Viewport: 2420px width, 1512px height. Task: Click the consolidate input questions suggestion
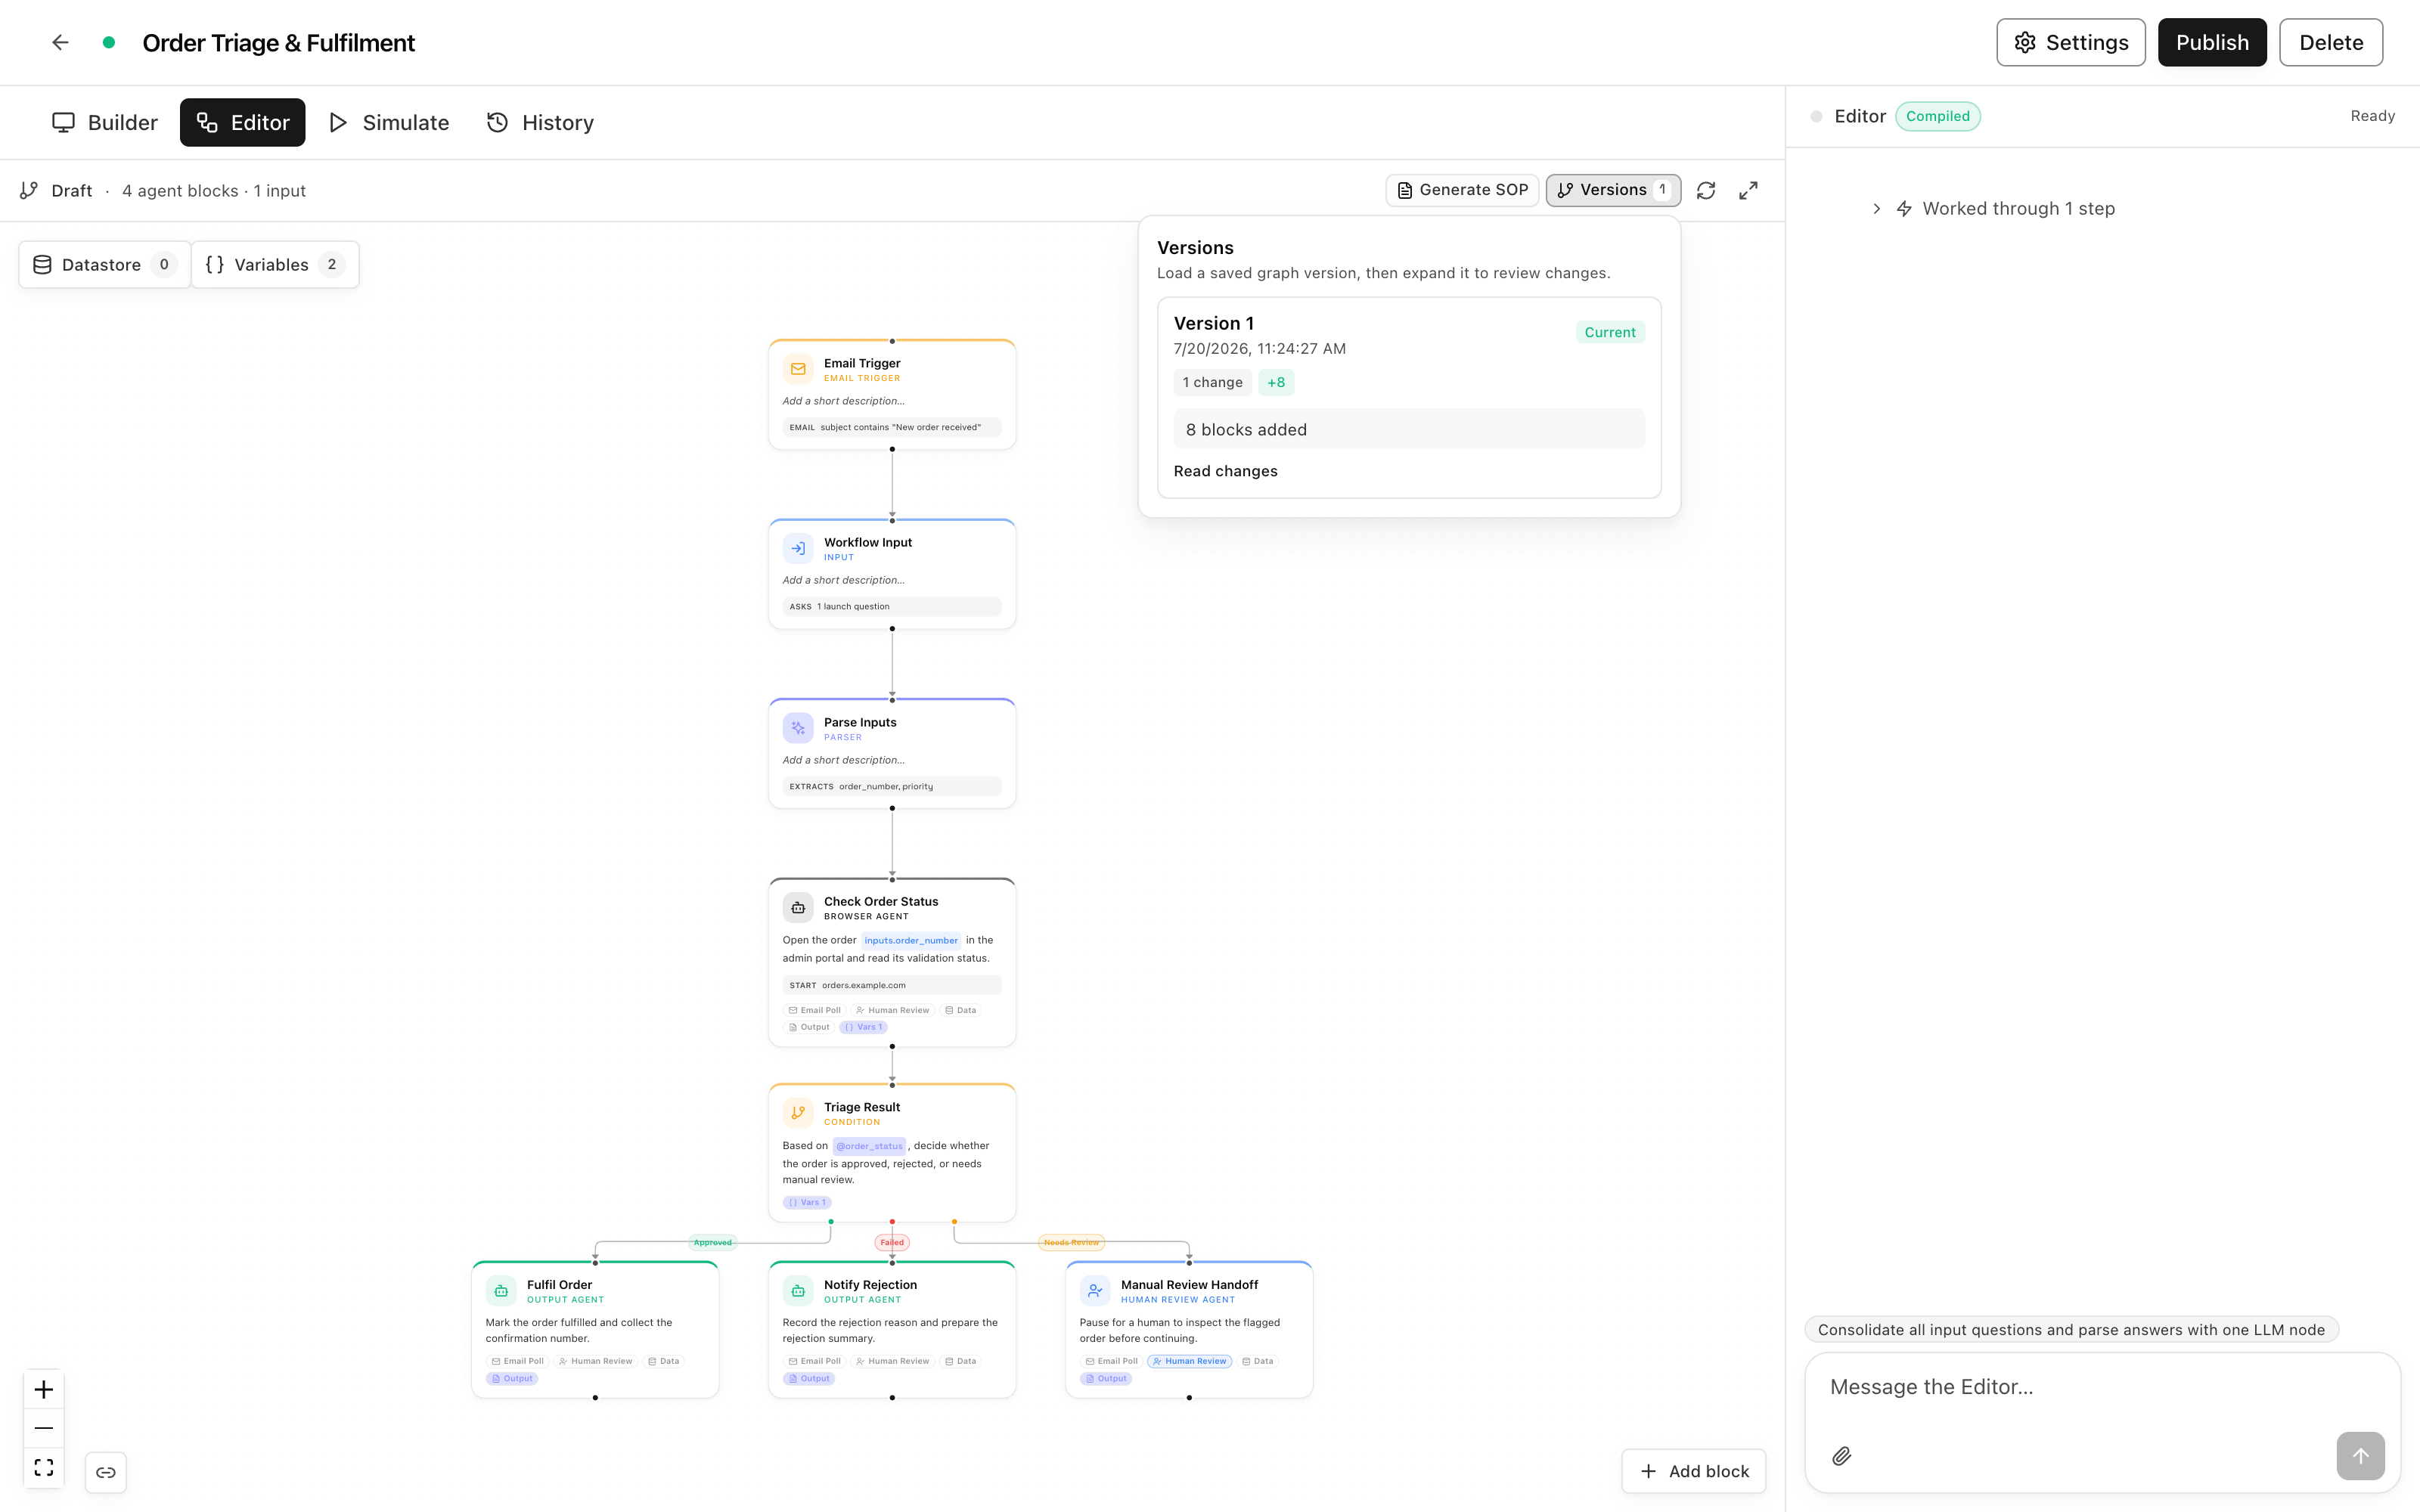point(2071,1329)
